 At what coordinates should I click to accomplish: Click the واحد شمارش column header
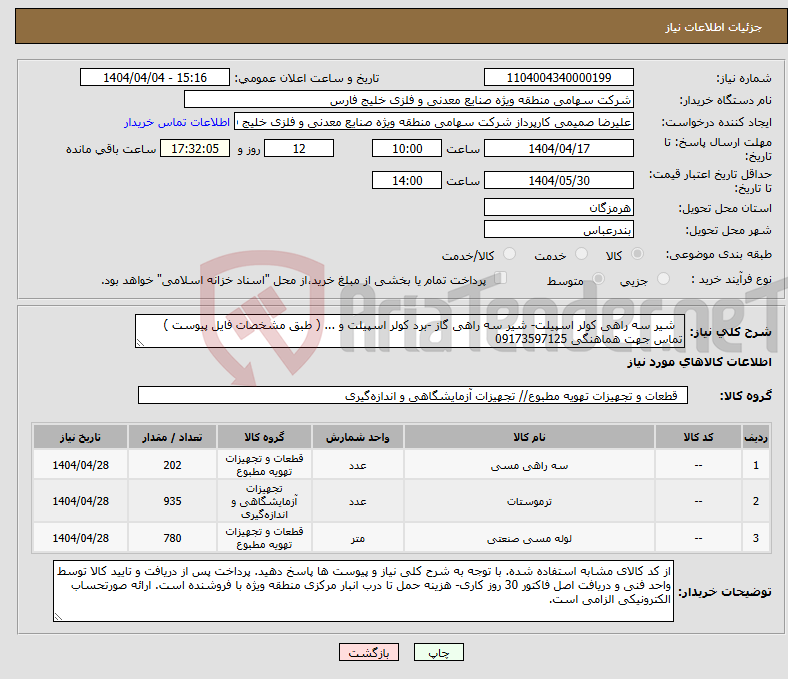(357, 437)
